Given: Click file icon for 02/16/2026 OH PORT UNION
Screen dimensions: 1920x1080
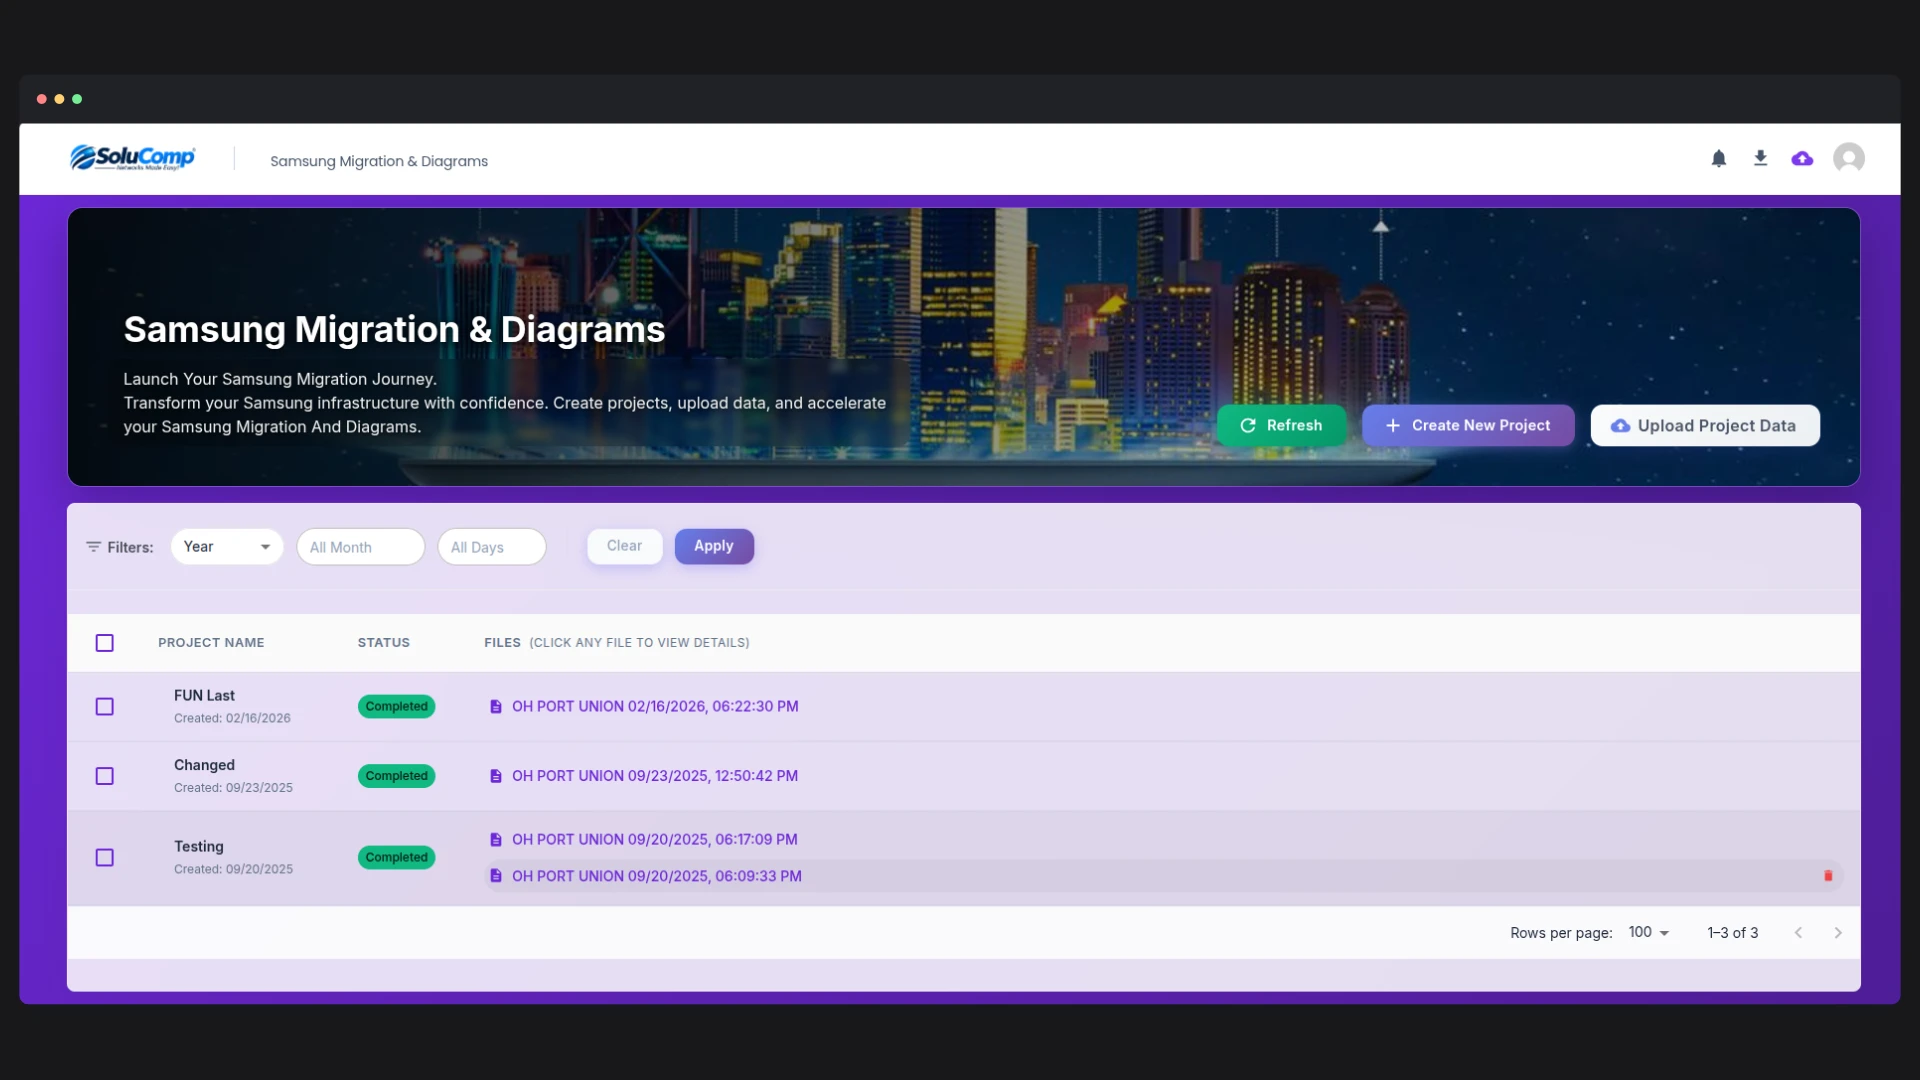Looking at the screenshot, I should pyautogui.click(x=495, y=706).
